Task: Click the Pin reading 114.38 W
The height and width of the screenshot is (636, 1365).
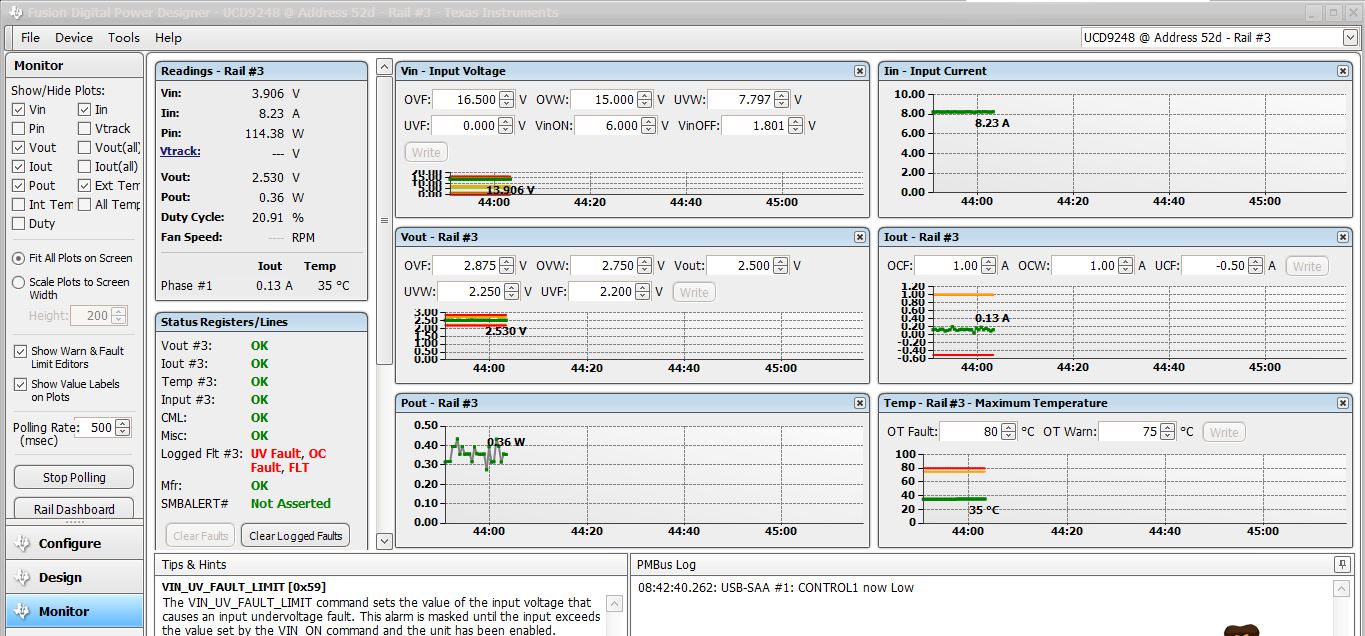Action: pyautogui.click(x=275, y=133)
